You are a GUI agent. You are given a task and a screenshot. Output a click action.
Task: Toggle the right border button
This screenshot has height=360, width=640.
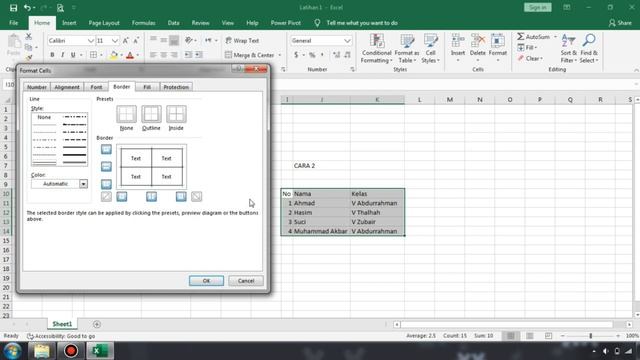(181, 197)
